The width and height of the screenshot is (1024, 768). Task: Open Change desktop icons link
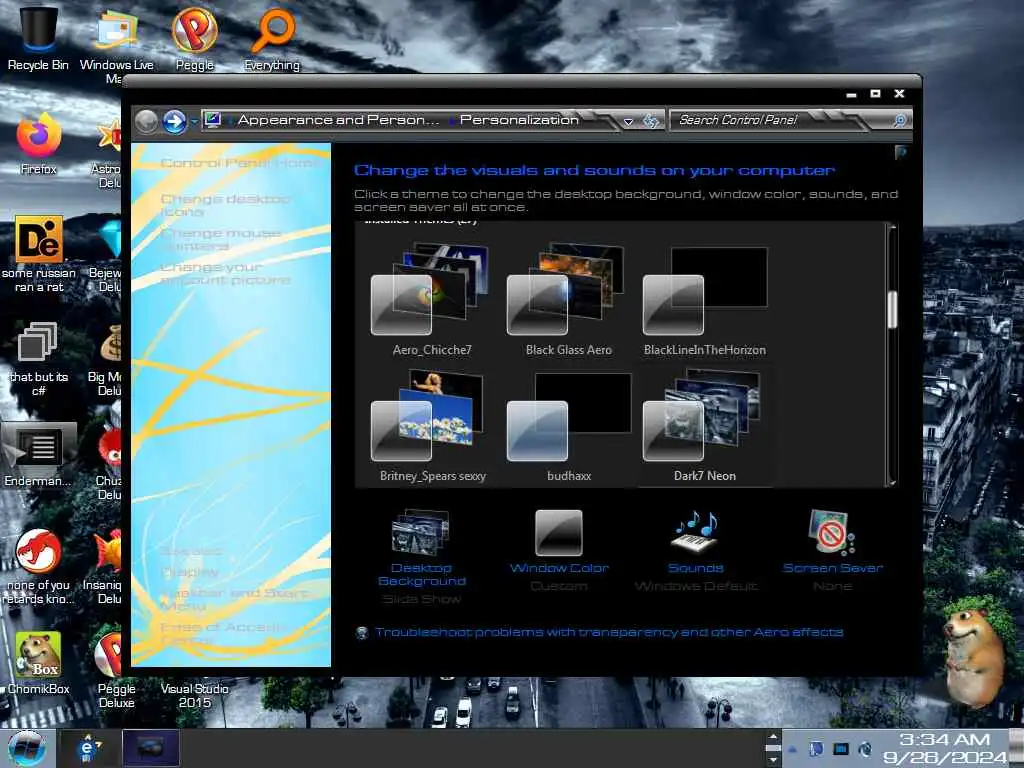click(x=225, y=205)
